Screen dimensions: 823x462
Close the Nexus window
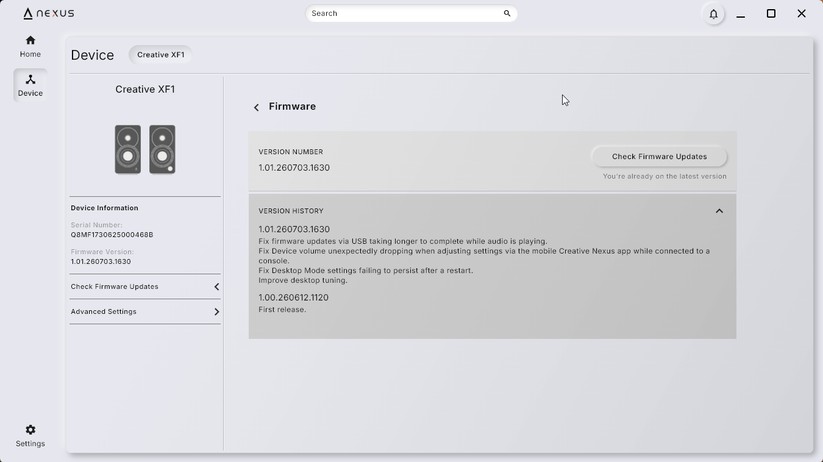(801, 14)
